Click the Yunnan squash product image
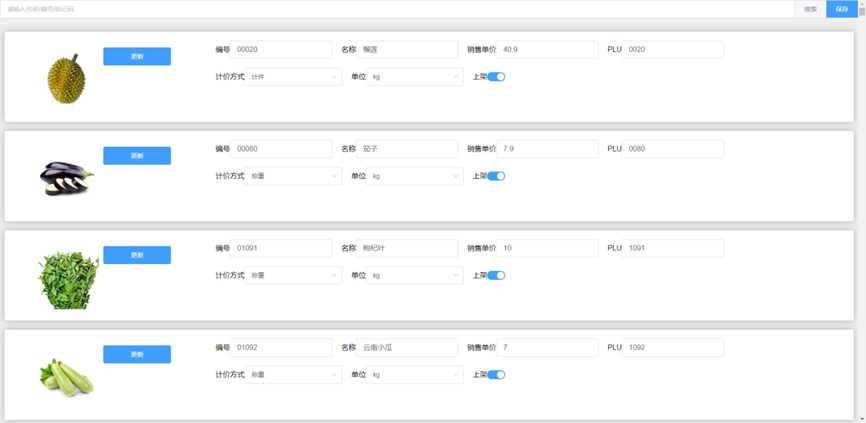Viewport: 866px width, 423px height. (67, 377)
